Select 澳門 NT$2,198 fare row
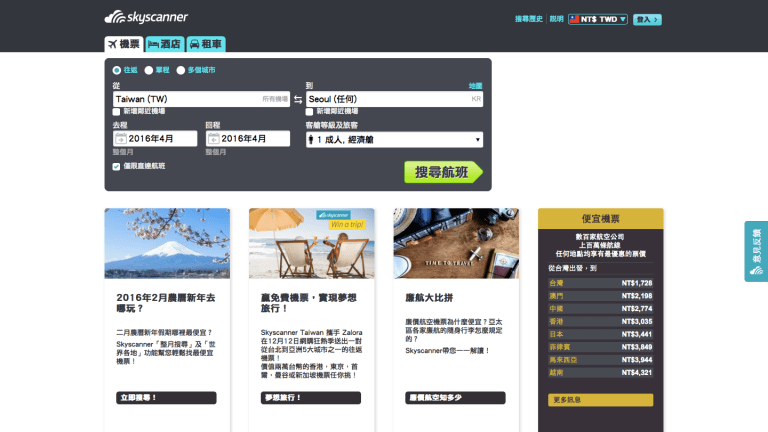Screen dimensions: 768x432 point(600,296)
